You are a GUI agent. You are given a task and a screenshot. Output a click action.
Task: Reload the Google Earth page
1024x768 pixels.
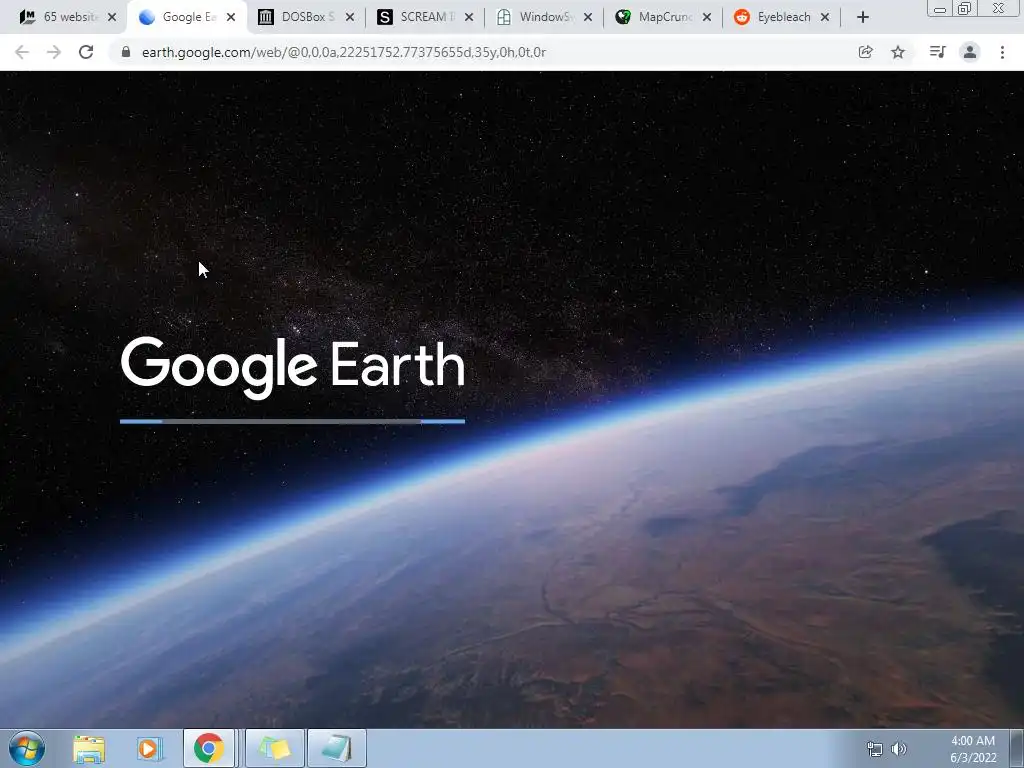[86, 52]
